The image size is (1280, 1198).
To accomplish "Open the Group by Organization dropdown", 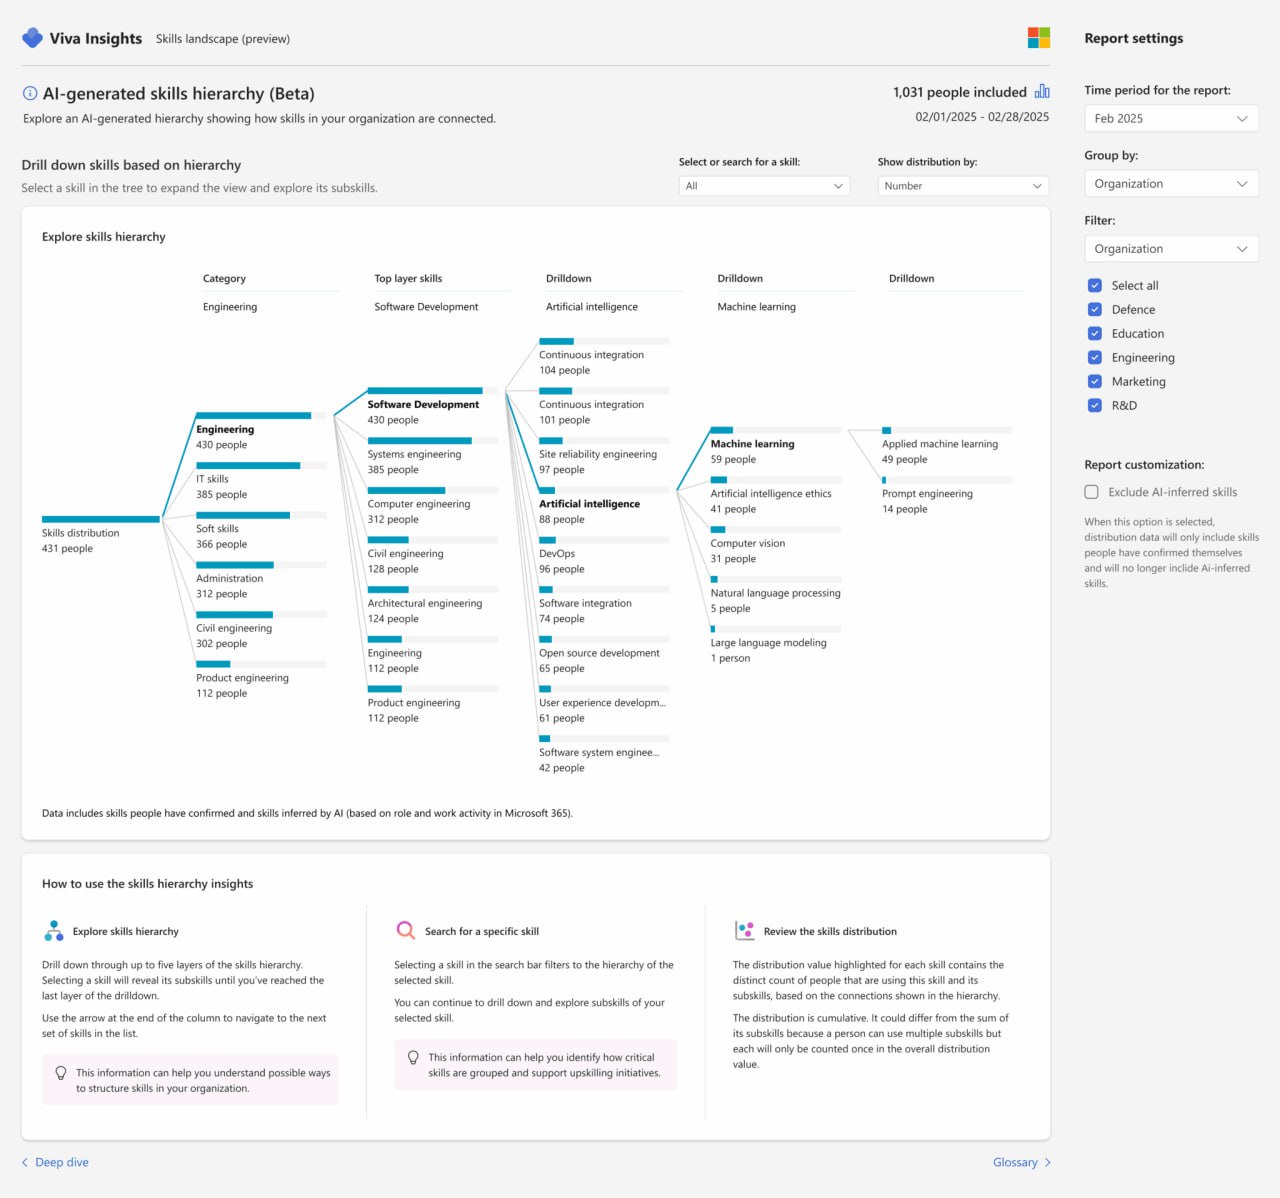I will tap(1171, 183).
